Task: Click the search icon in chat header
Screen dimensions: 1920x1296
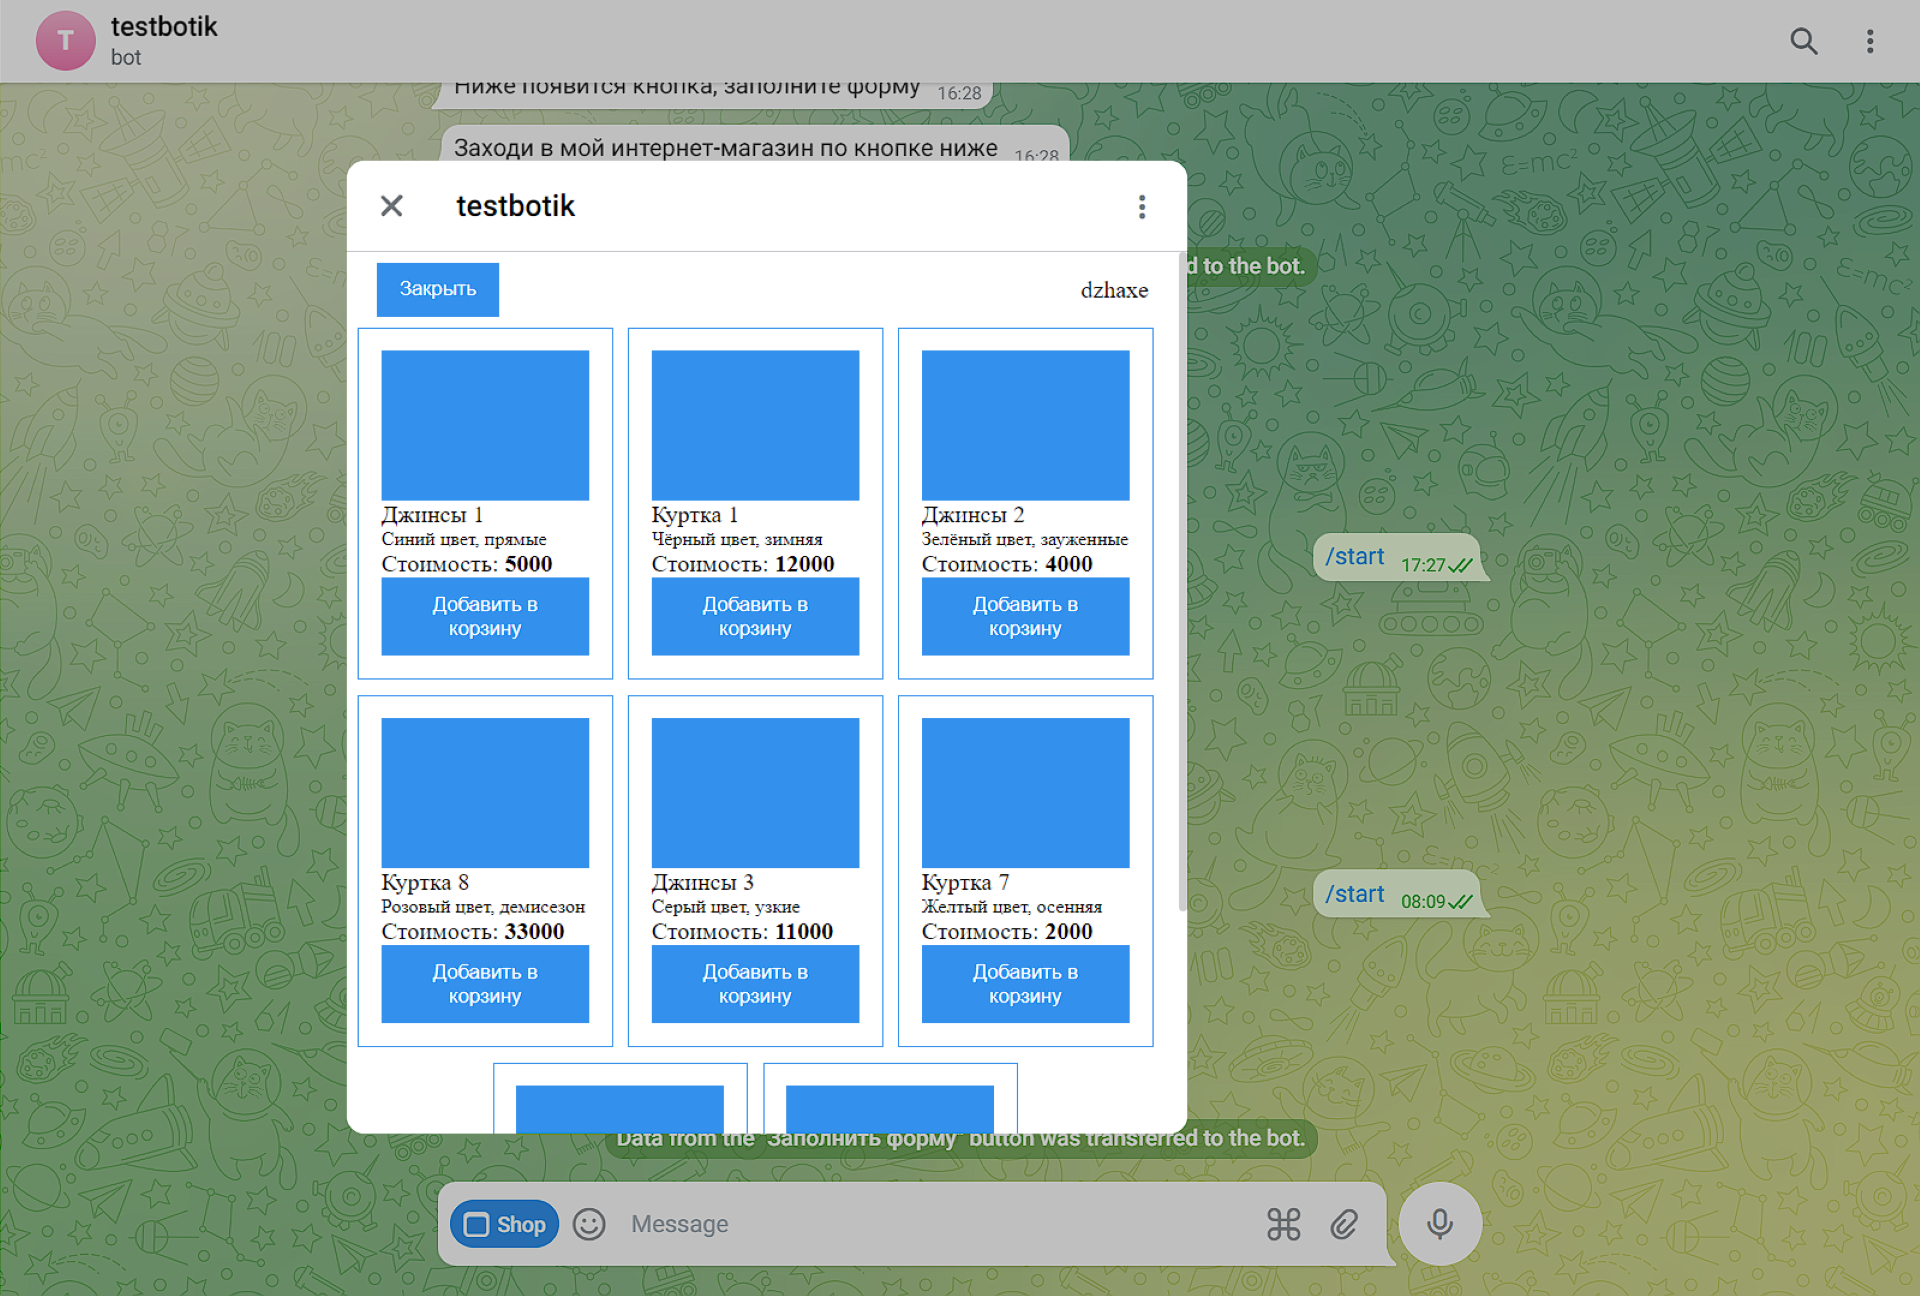Action: click(x=1803, y=41)
